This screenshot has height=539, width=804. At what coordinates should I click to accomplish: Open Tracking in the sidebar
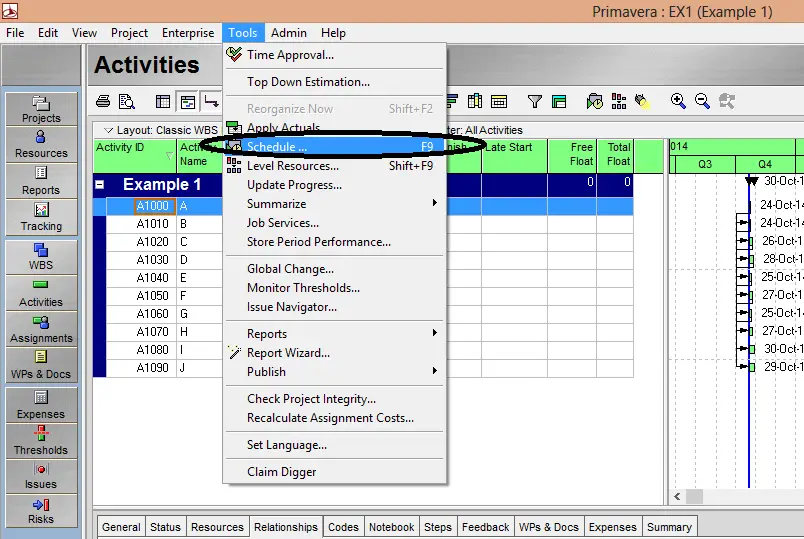click(41, 217)
